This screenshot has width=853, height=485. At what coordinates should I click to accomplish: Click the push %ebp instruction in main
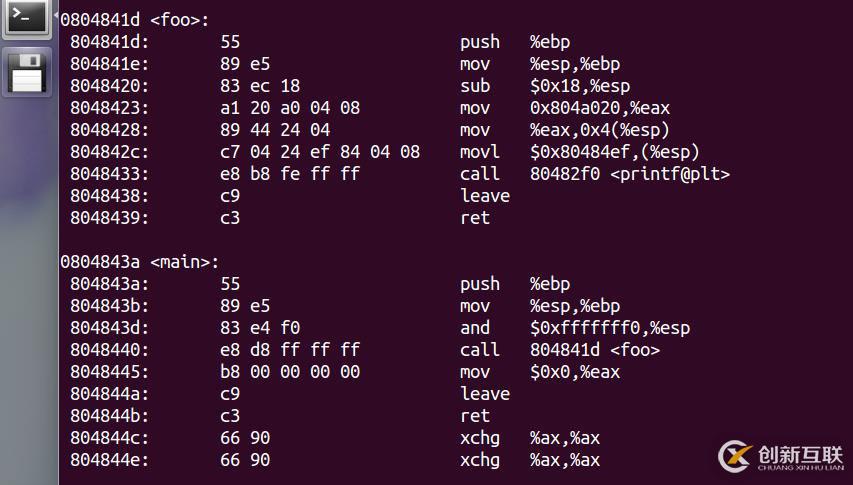pos(515,284)
